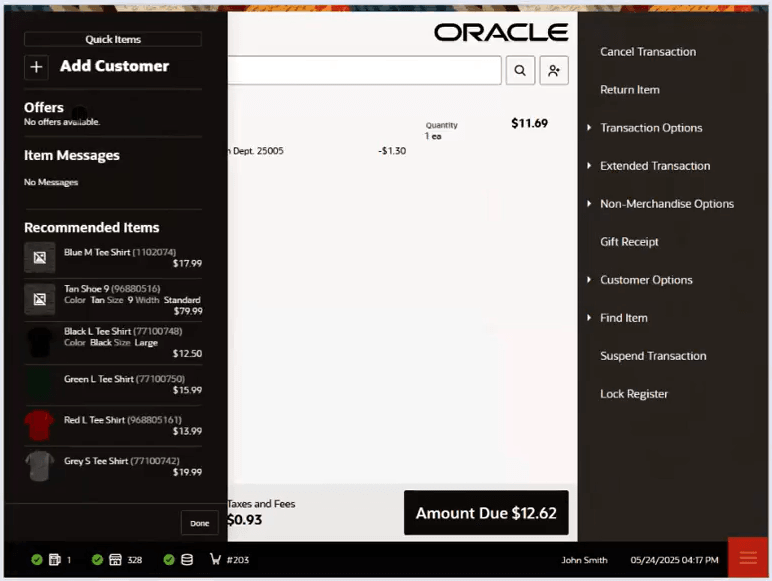Screen dimensions: 772x581
Task: Expand Extended Transaction submenu
Action: point(655,166)
